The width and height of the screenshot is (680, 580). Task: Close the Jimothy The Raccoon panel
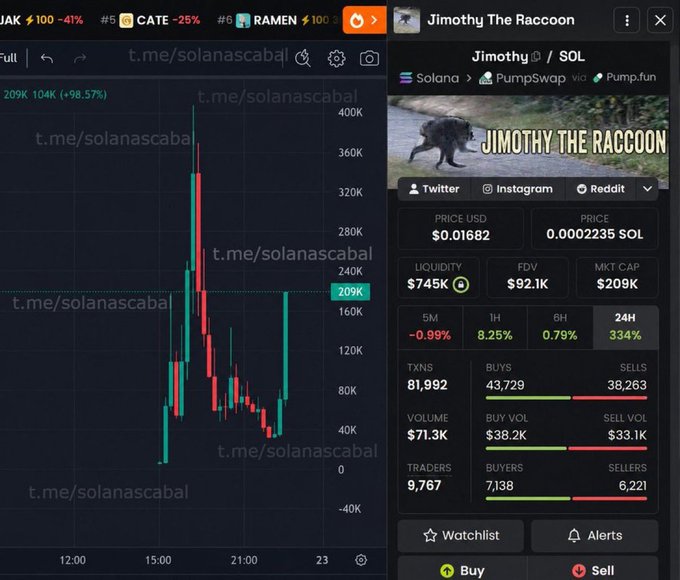660,20
